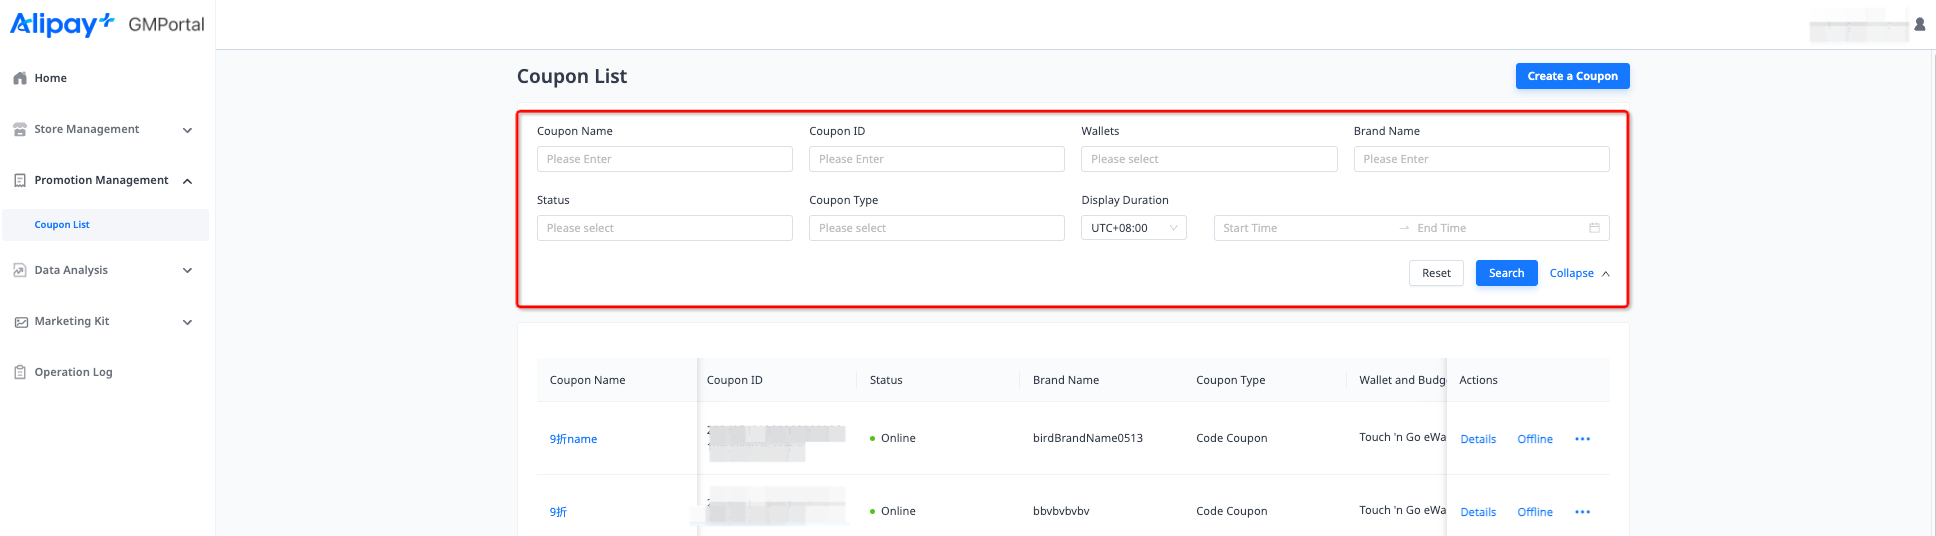This screenshot has width=1936, height=536.
Task: Expand the Store Management menu
Action: (187, 130)
